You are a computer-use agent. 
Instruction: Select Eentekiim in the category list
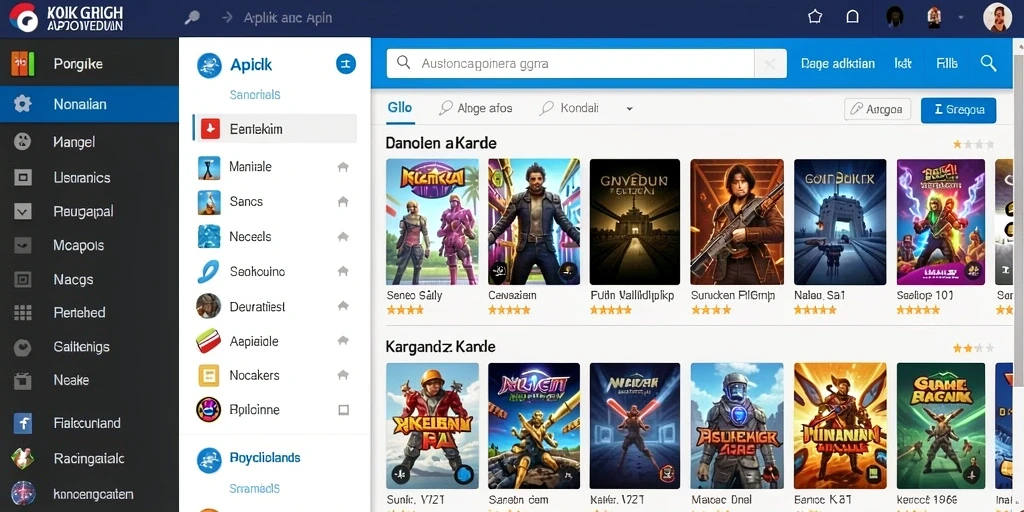coord(274,129)
